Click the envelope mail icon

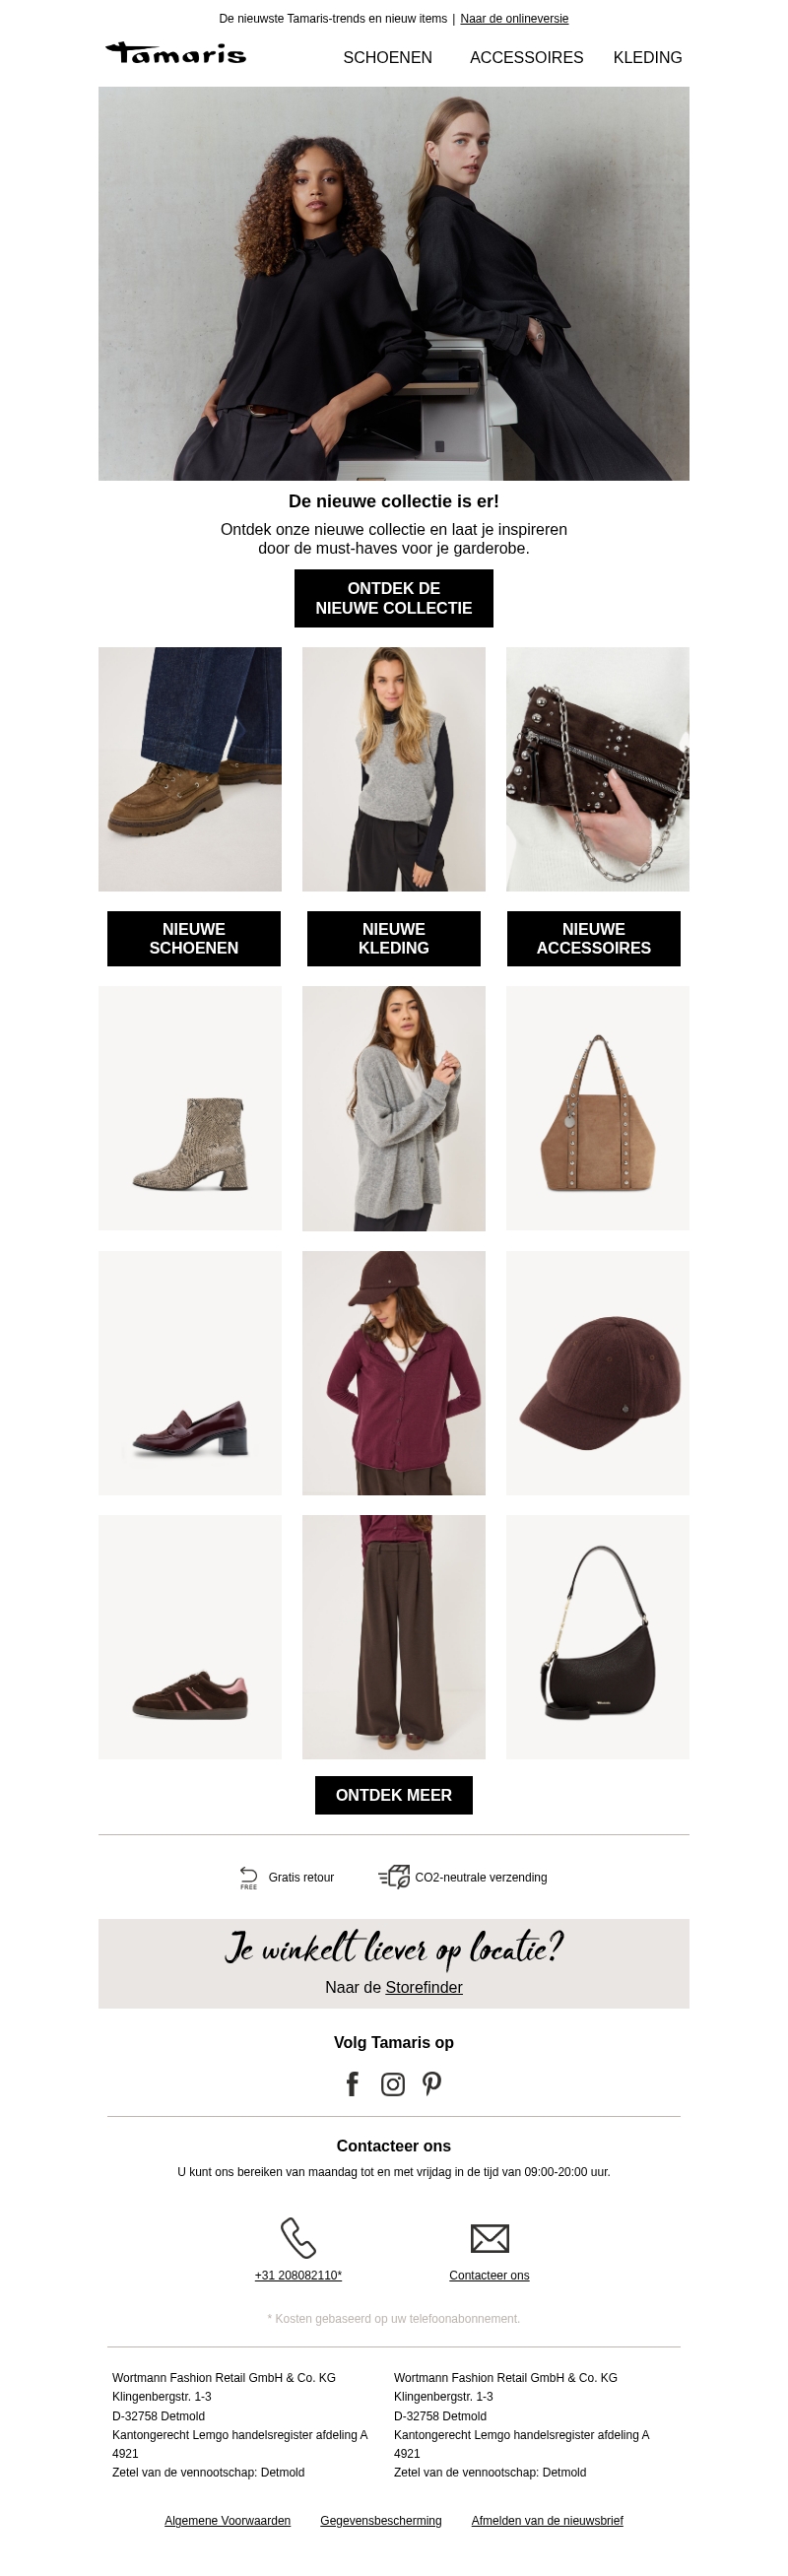490,2238
